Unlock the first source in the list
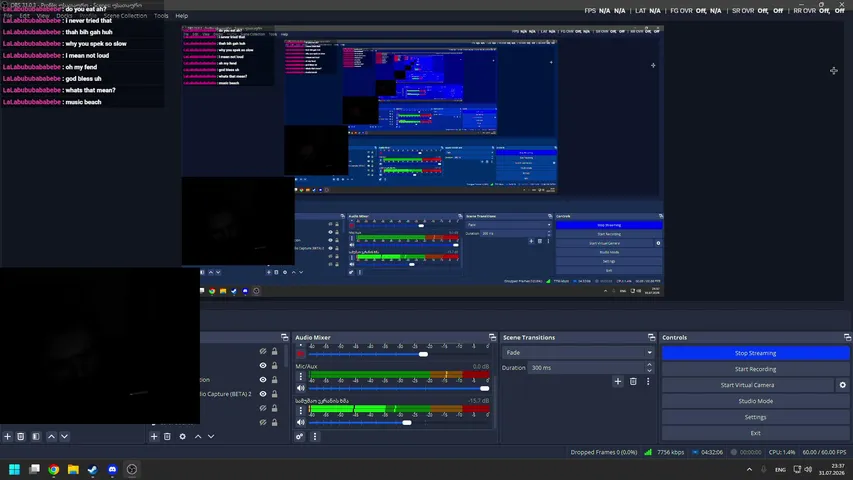Screen dimensions: 853x480 point(275,352)
